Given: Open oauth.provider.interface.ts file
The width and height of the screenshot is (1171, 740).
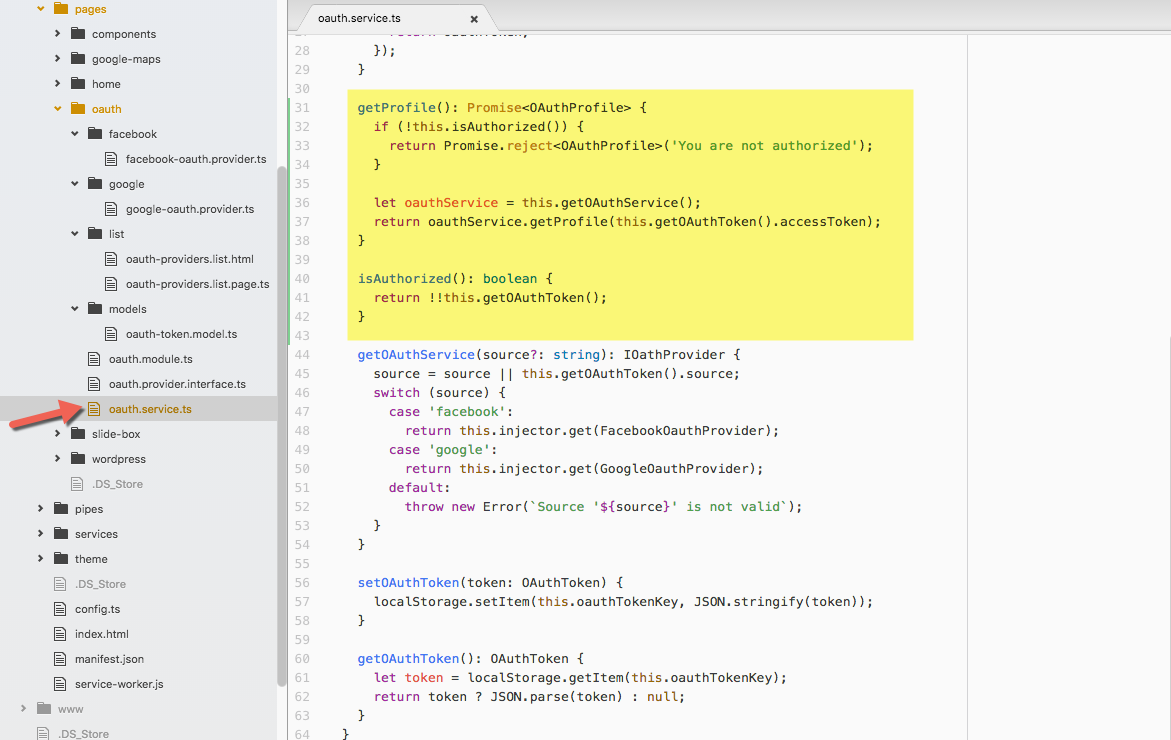Looking at the screenshot, I should click(x=177, y=384).
